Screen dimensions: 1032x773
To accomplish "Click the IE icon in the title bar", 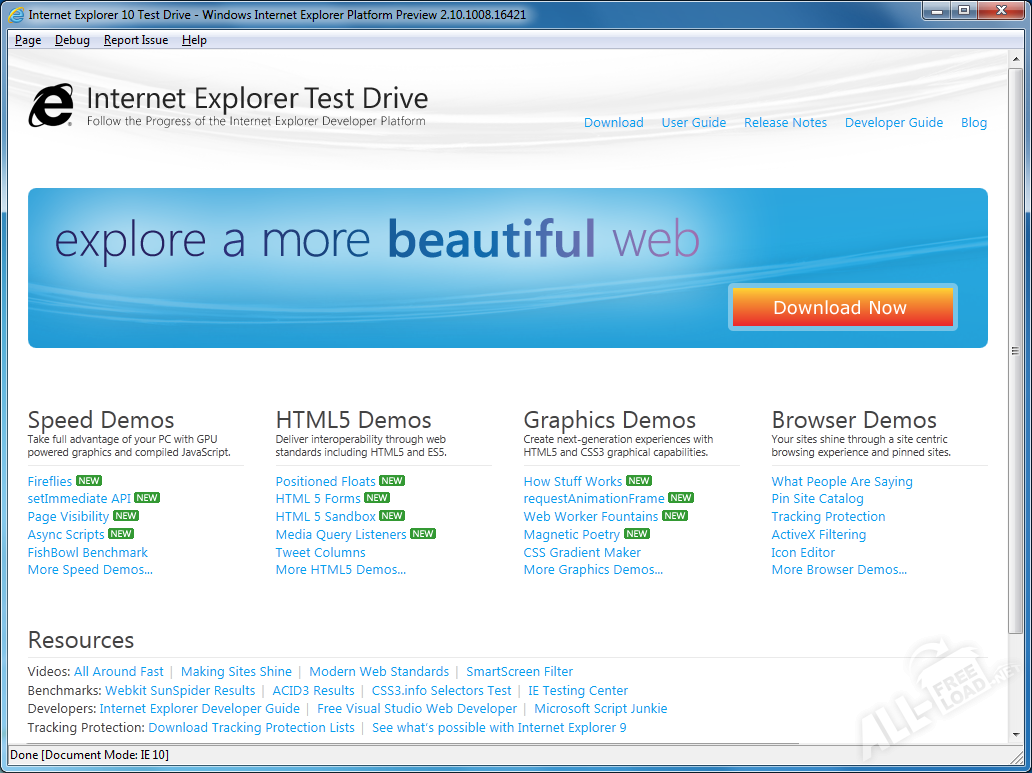I will click(x=16, y=15).
